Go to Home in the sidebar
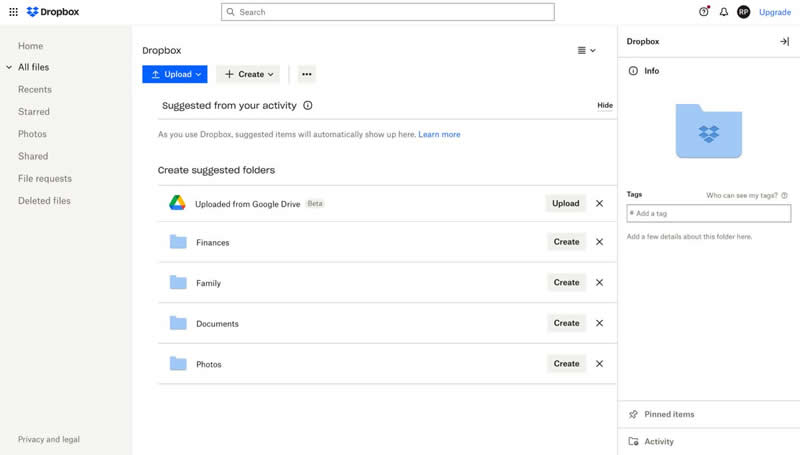 click(31, 46)
